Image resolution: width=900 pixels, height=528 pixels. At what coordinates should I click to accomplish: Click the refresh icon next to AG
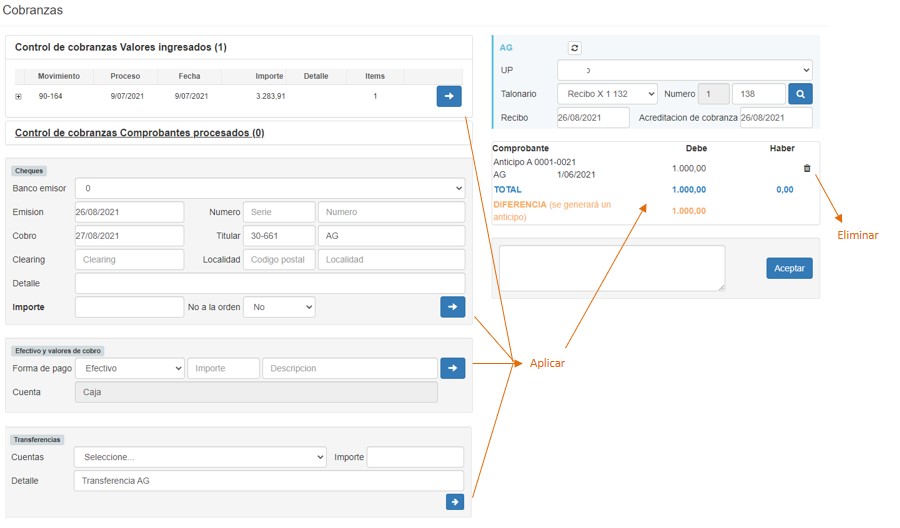pyautogui.click(x=574, y=48)
